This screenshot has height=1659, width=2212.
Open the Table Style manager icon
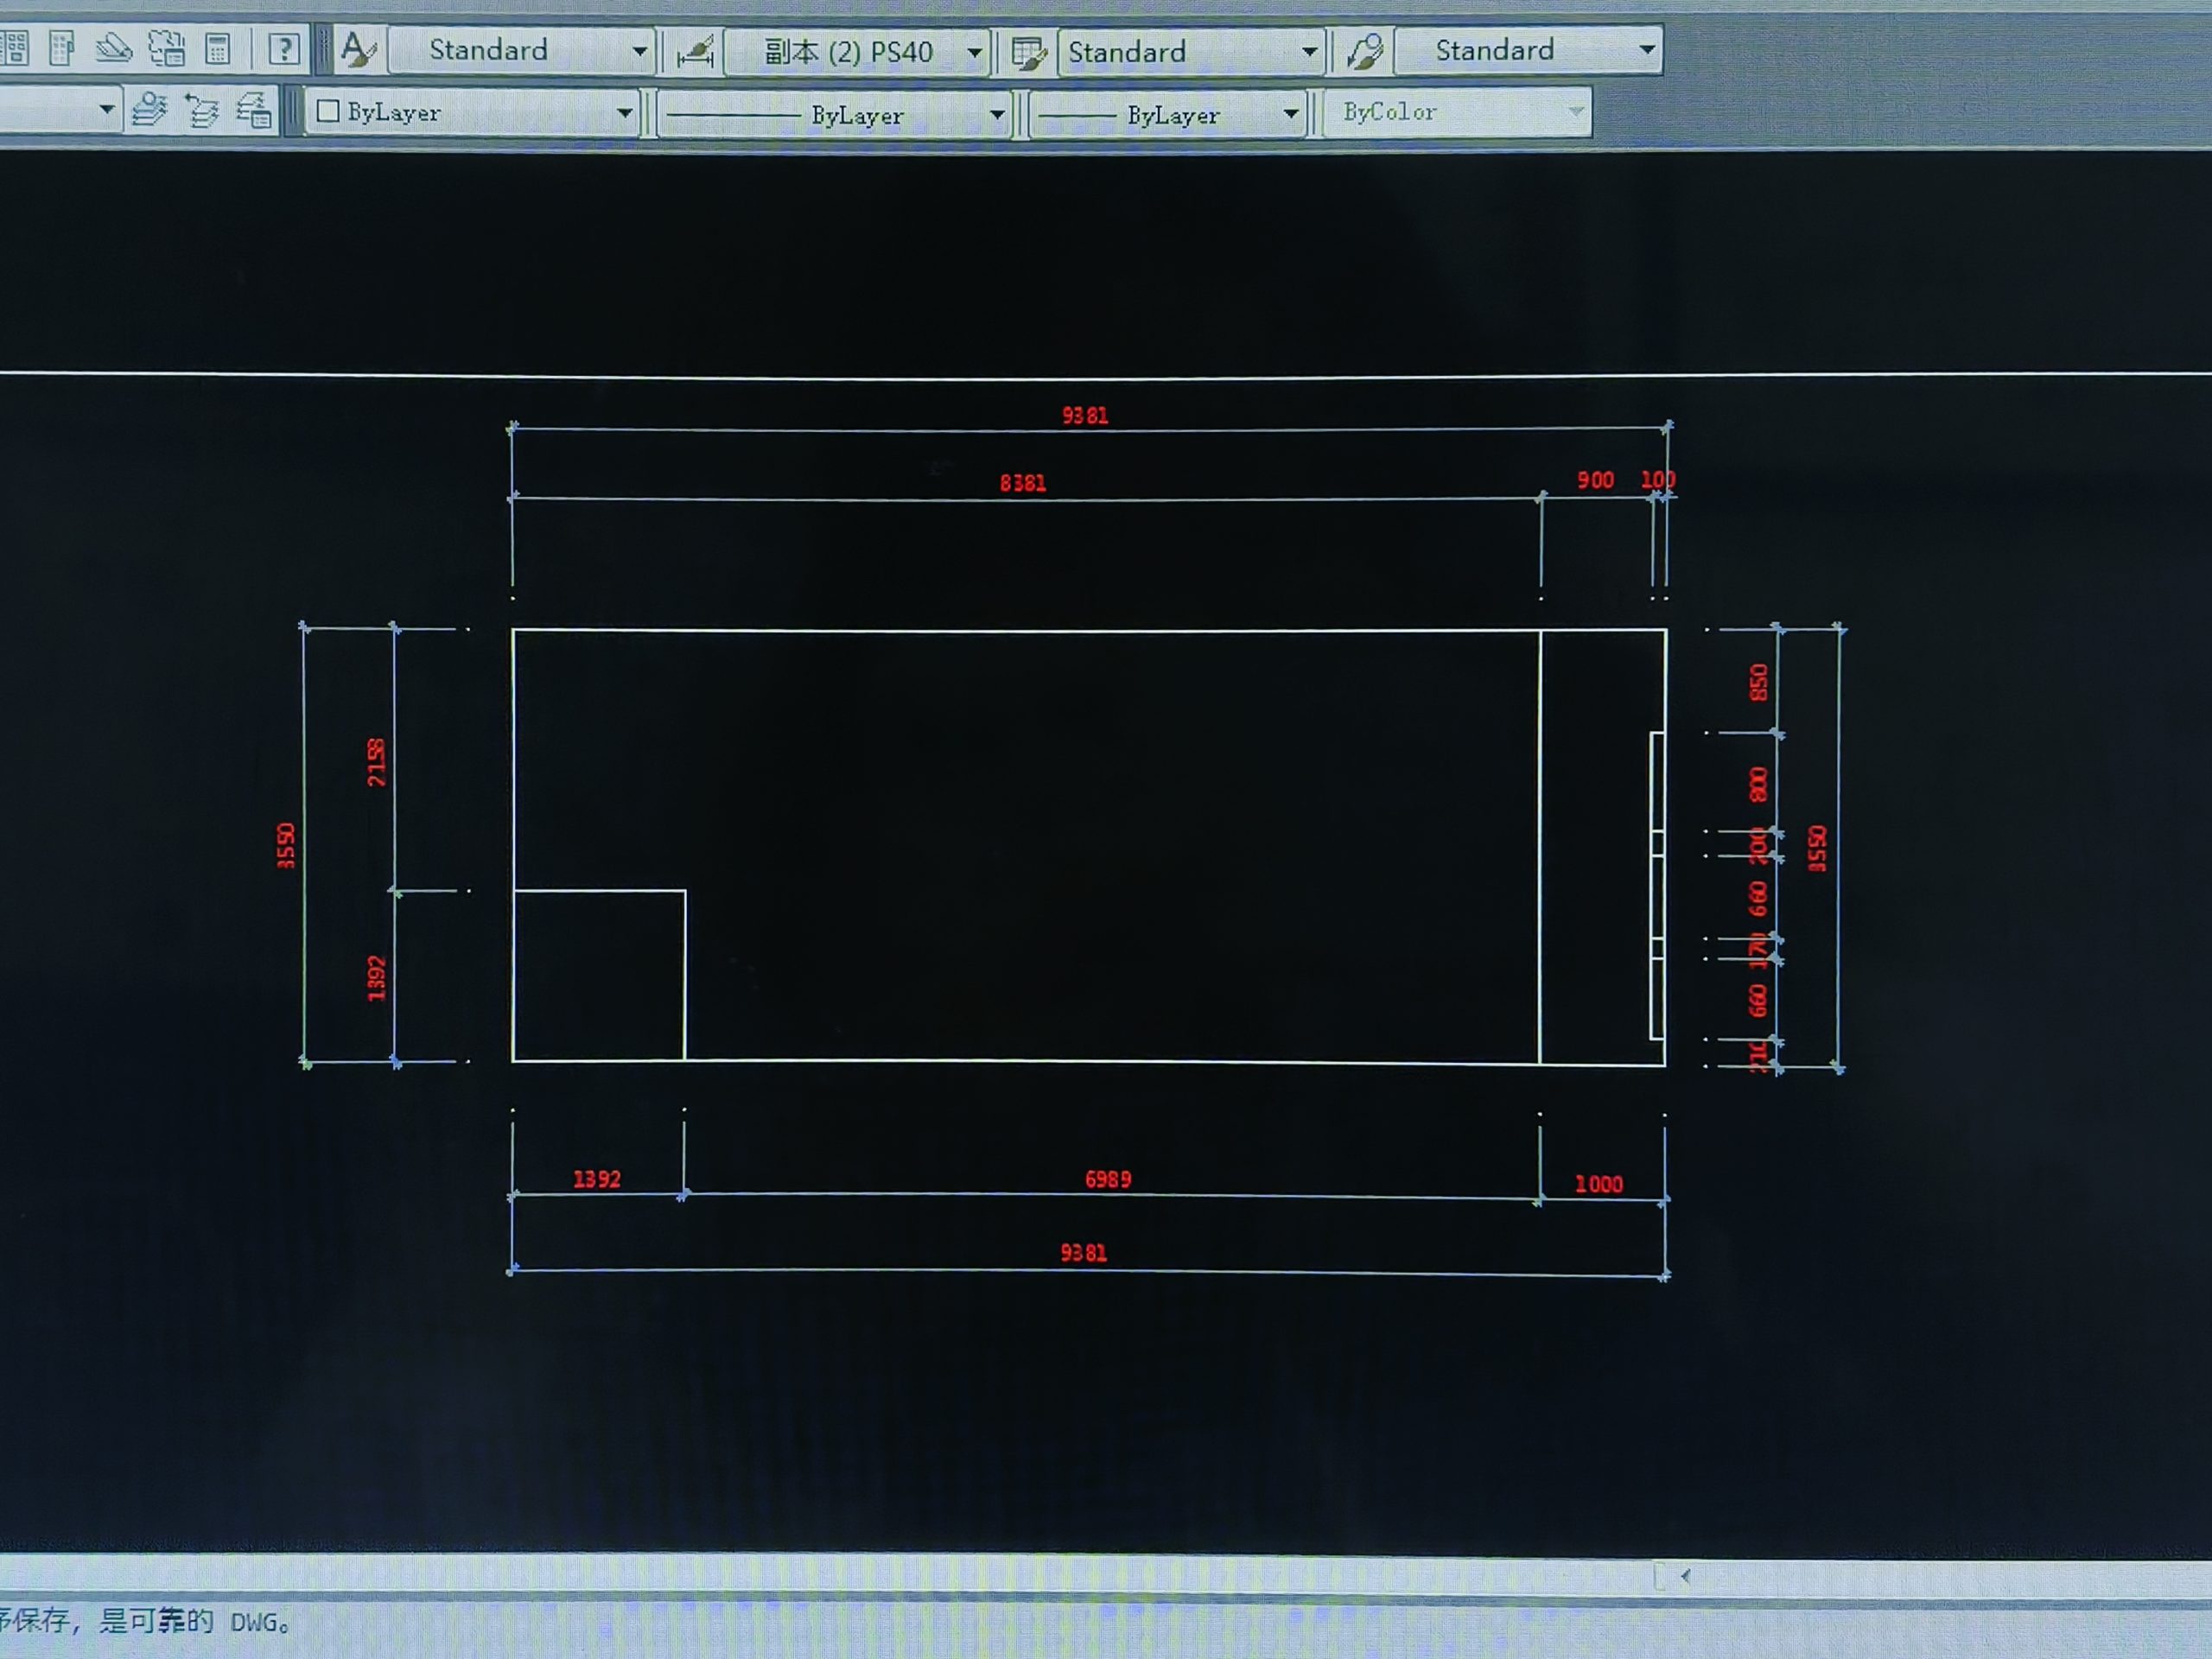pos(1028,52)
